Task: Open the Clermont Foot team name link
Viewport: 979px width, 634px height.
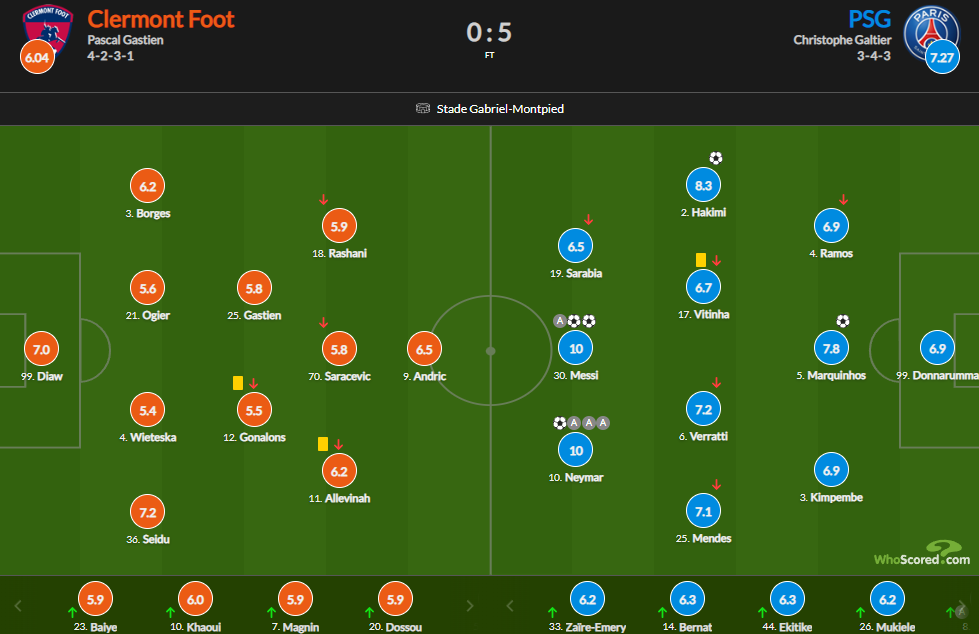Action: (161, 19)
